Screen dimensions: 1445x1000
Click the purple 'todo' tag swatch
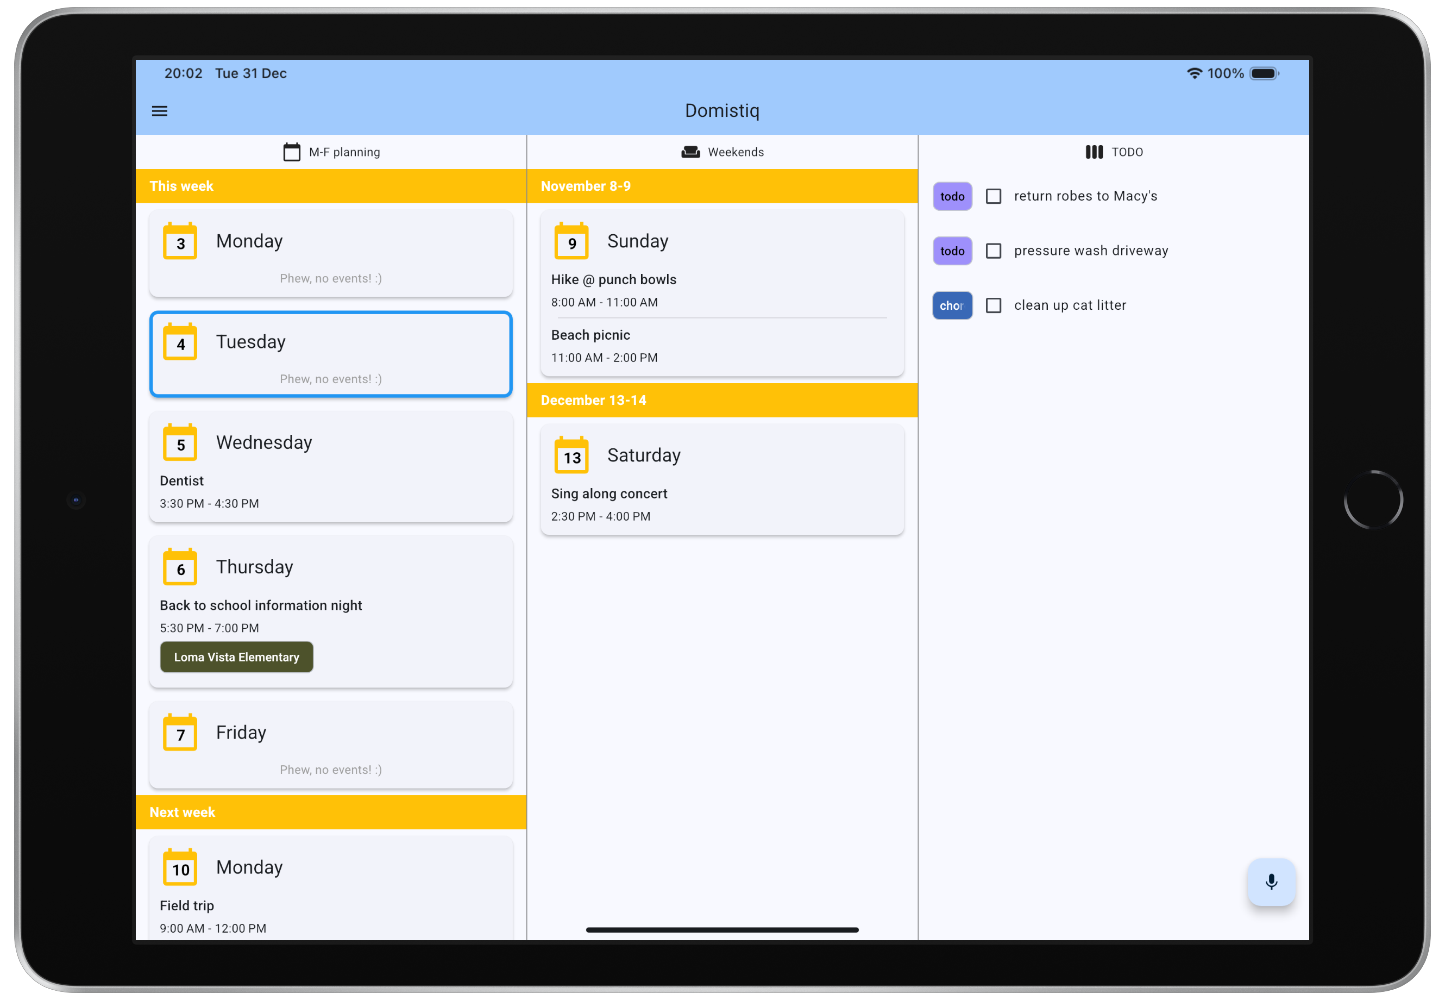951,196
